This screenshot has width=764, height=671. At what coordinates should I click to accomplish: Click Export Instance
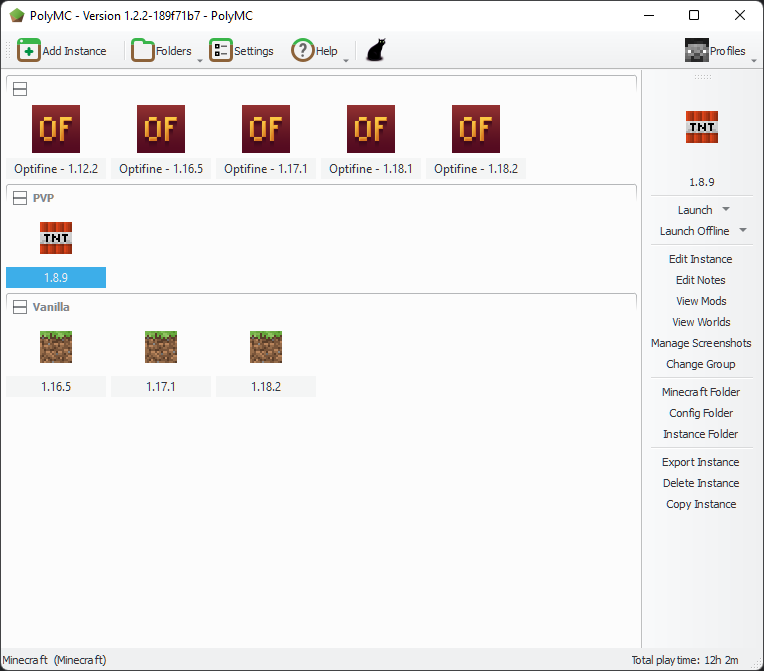tap(701, 462)
